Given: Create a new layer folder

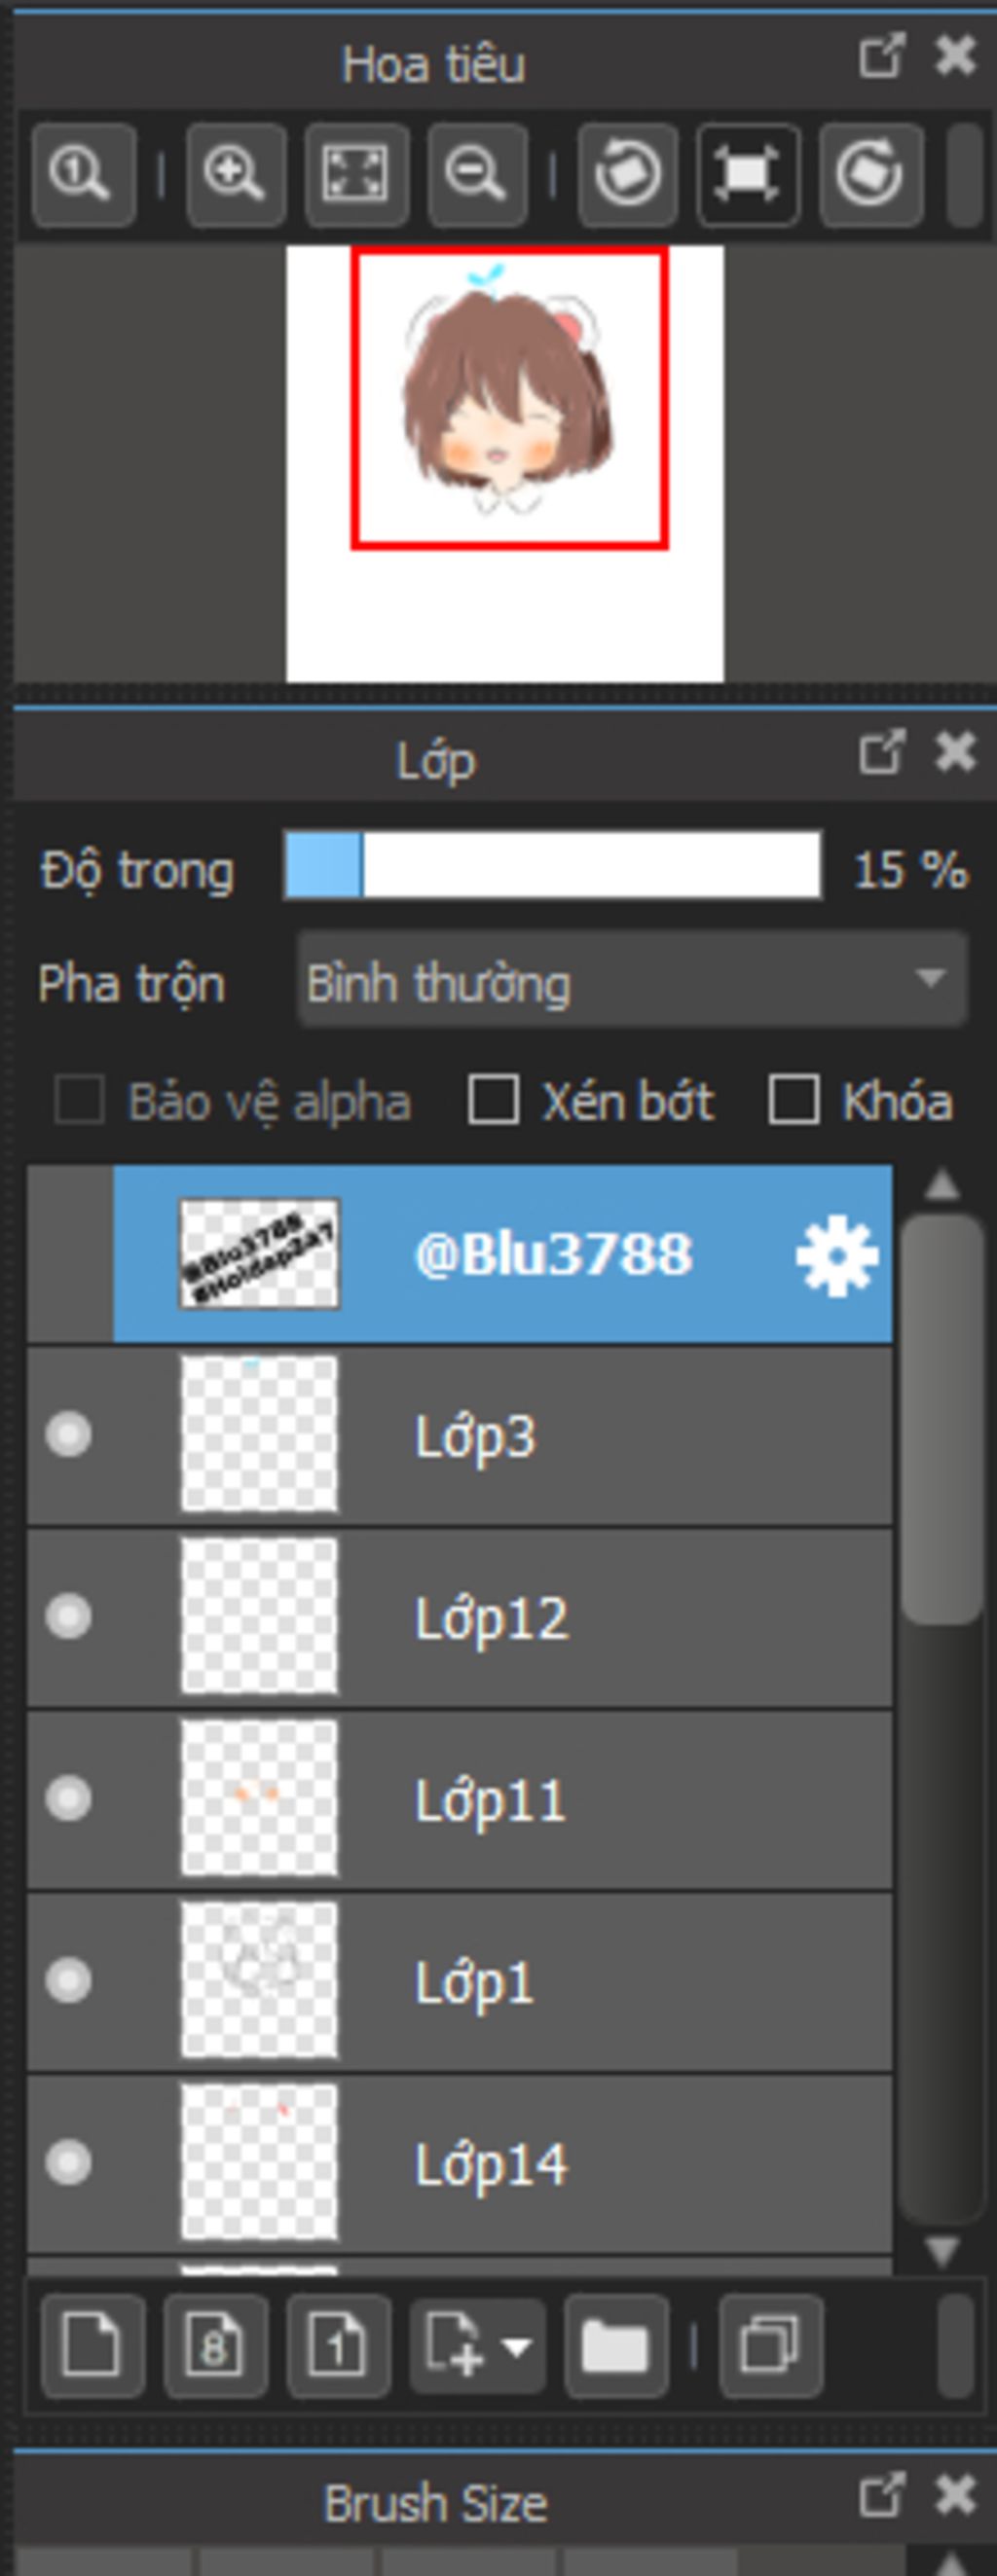Looking at the screenshot, I should click(614, 2345).
